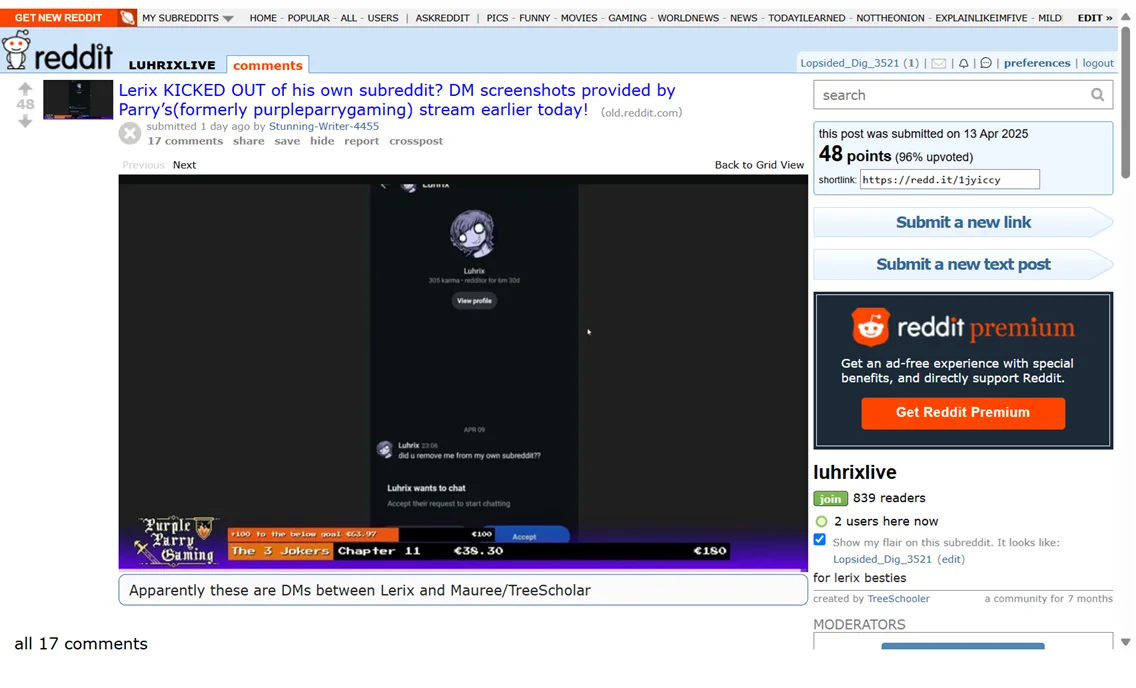Viewport: 1136px width, 688px height.
Task: Open TODAYILEARNED in top bar
Action: tap(806, 18)
